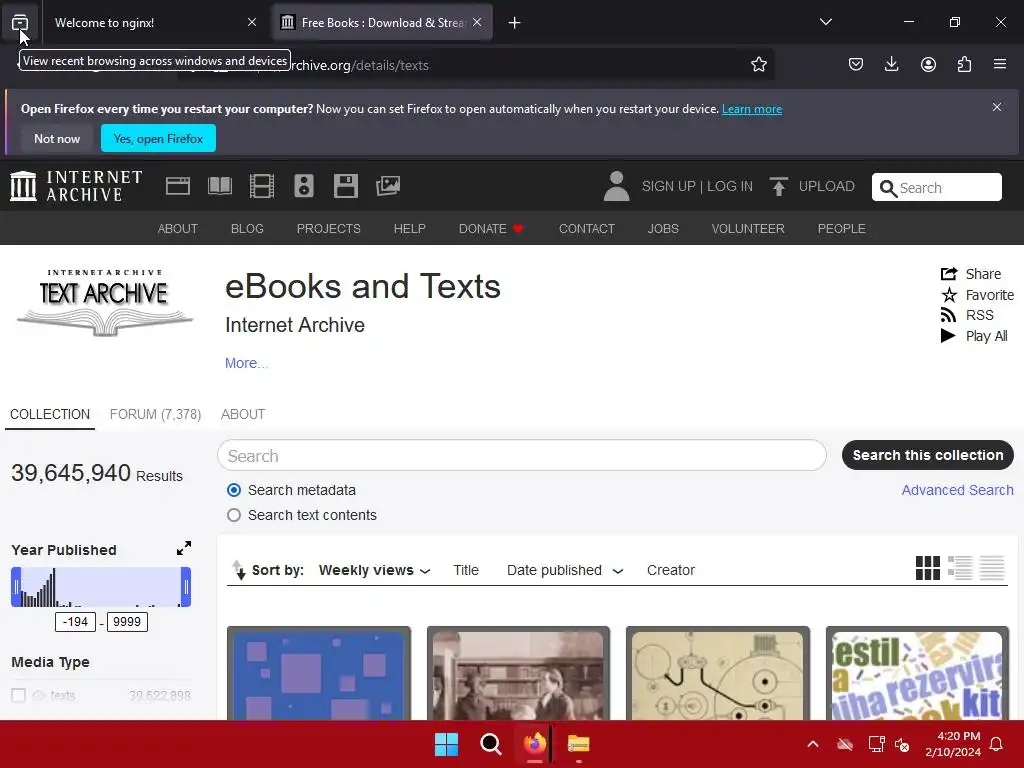Bookmark this page with star icon

(x=758, y=64)
